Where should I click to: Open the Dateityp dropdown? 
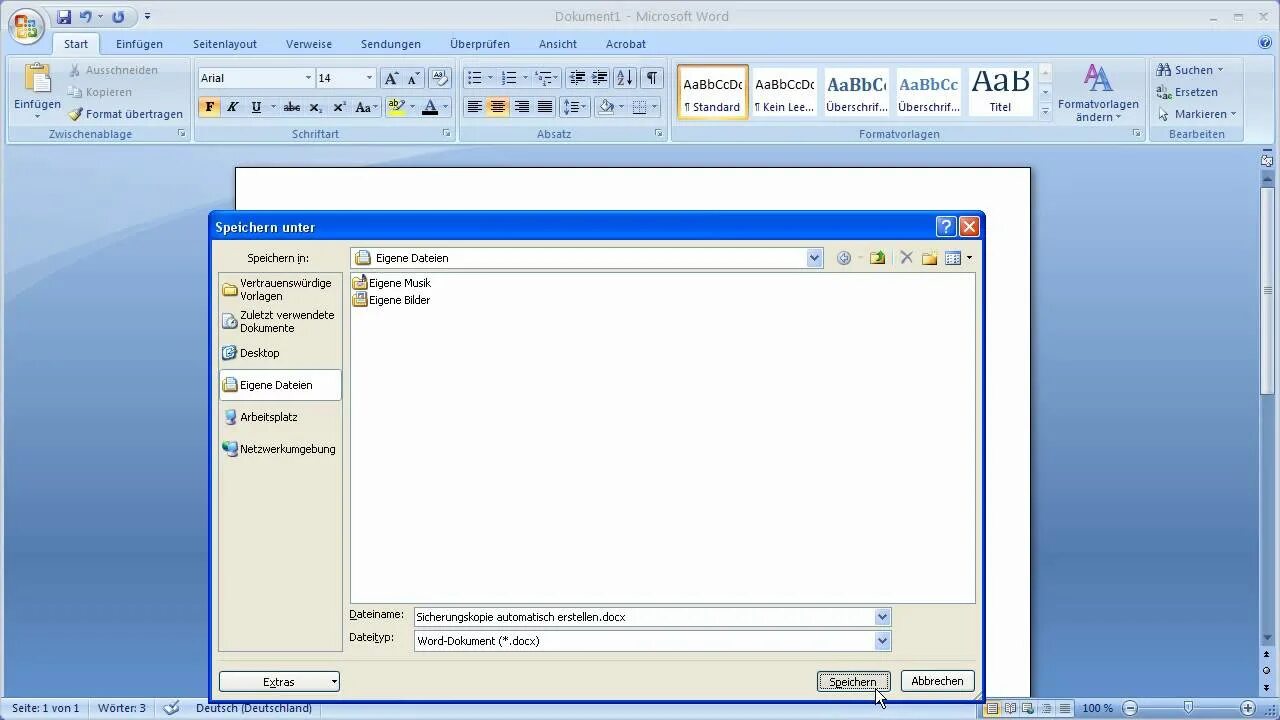coord(882,641)
